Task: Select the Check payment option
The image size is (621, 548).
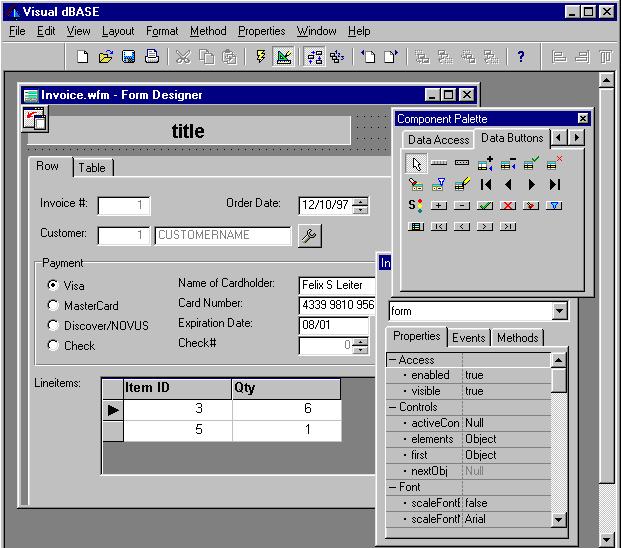Action: (53, 345)
